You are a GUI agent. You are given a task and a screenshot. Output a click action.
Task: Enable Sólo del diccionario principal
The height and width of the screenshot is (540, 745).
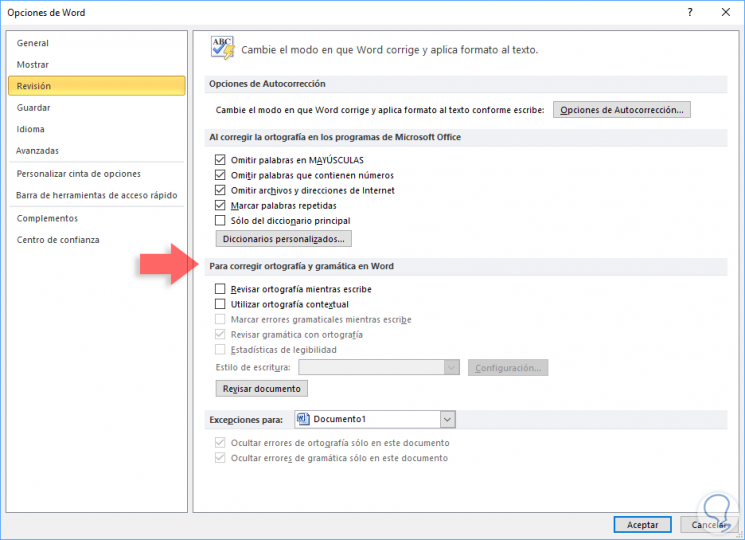pyautogui.click(x=220, y=221)
